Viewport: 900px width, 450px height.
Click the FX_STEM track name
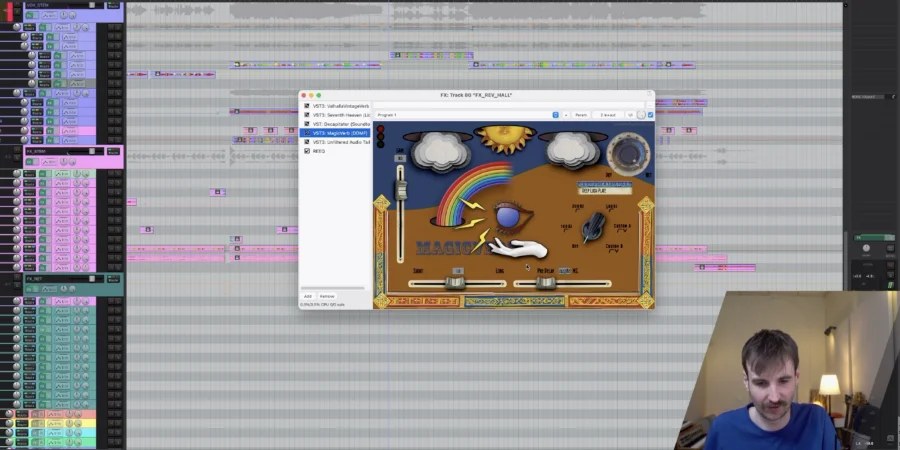[x=36, y=151]
